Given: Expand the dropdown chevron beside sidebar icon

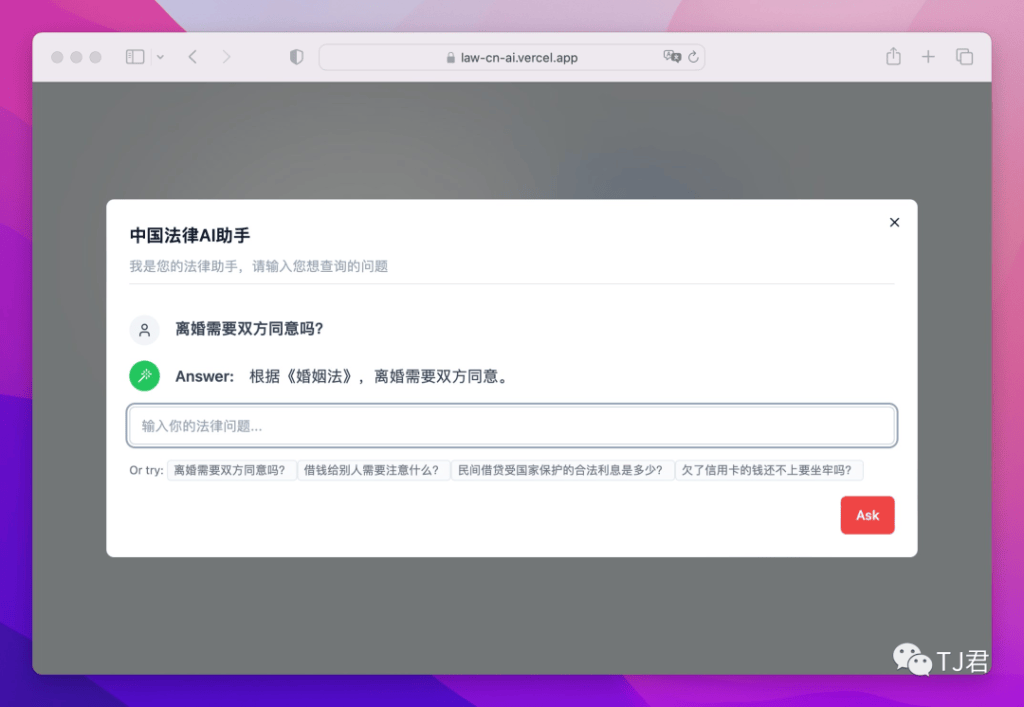Looking at the screenshot, I should pyautogui.click(x=160, y=58).
